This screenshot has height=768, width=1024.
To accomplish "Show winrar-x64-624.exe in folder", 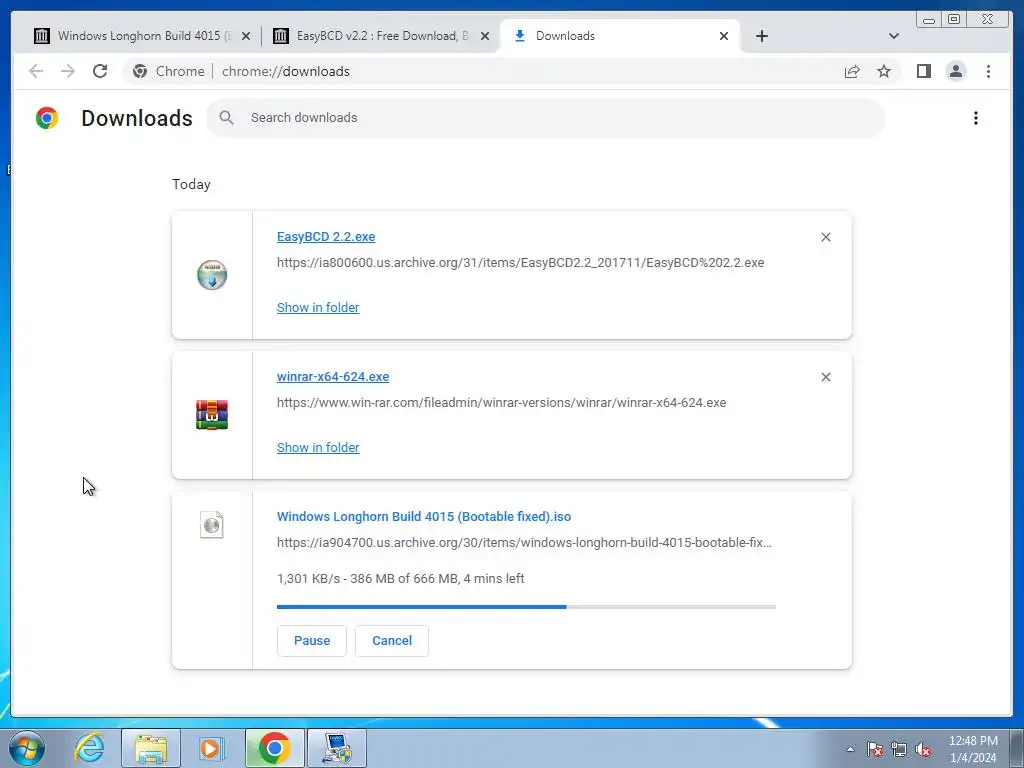I will pyautogui.click(x=318, y=447).
